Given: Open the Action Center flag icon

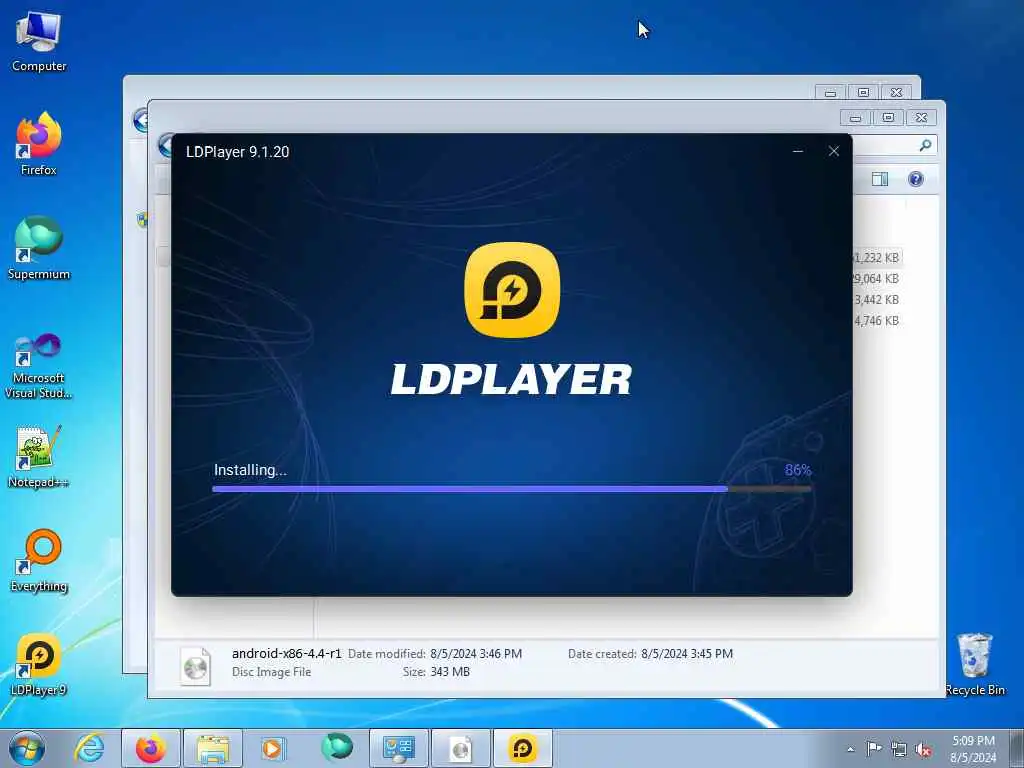Looking at the screenshot, I should (874, 749).
